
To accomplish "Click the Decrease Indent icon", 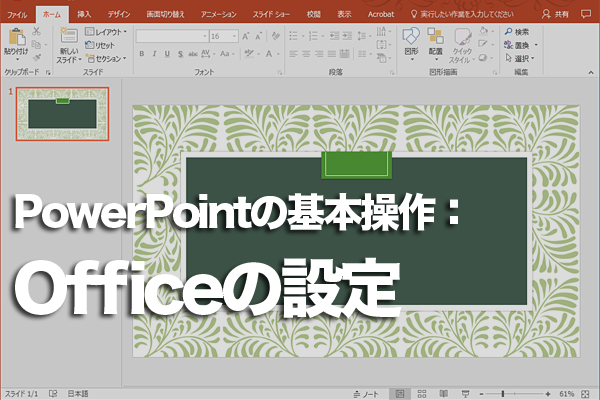I will pyautogui.click(x=334, y=36).
